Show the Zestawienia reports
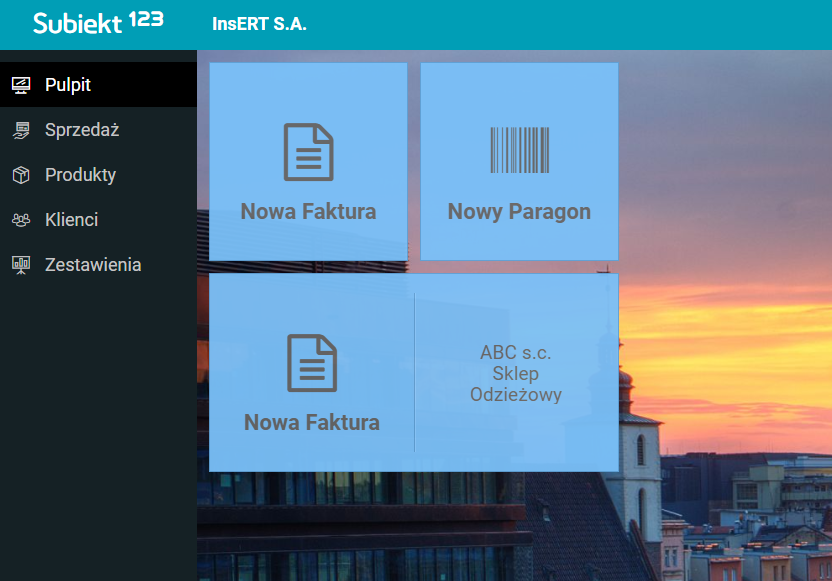Screen dimensions: 832x581 click(98, 265)
